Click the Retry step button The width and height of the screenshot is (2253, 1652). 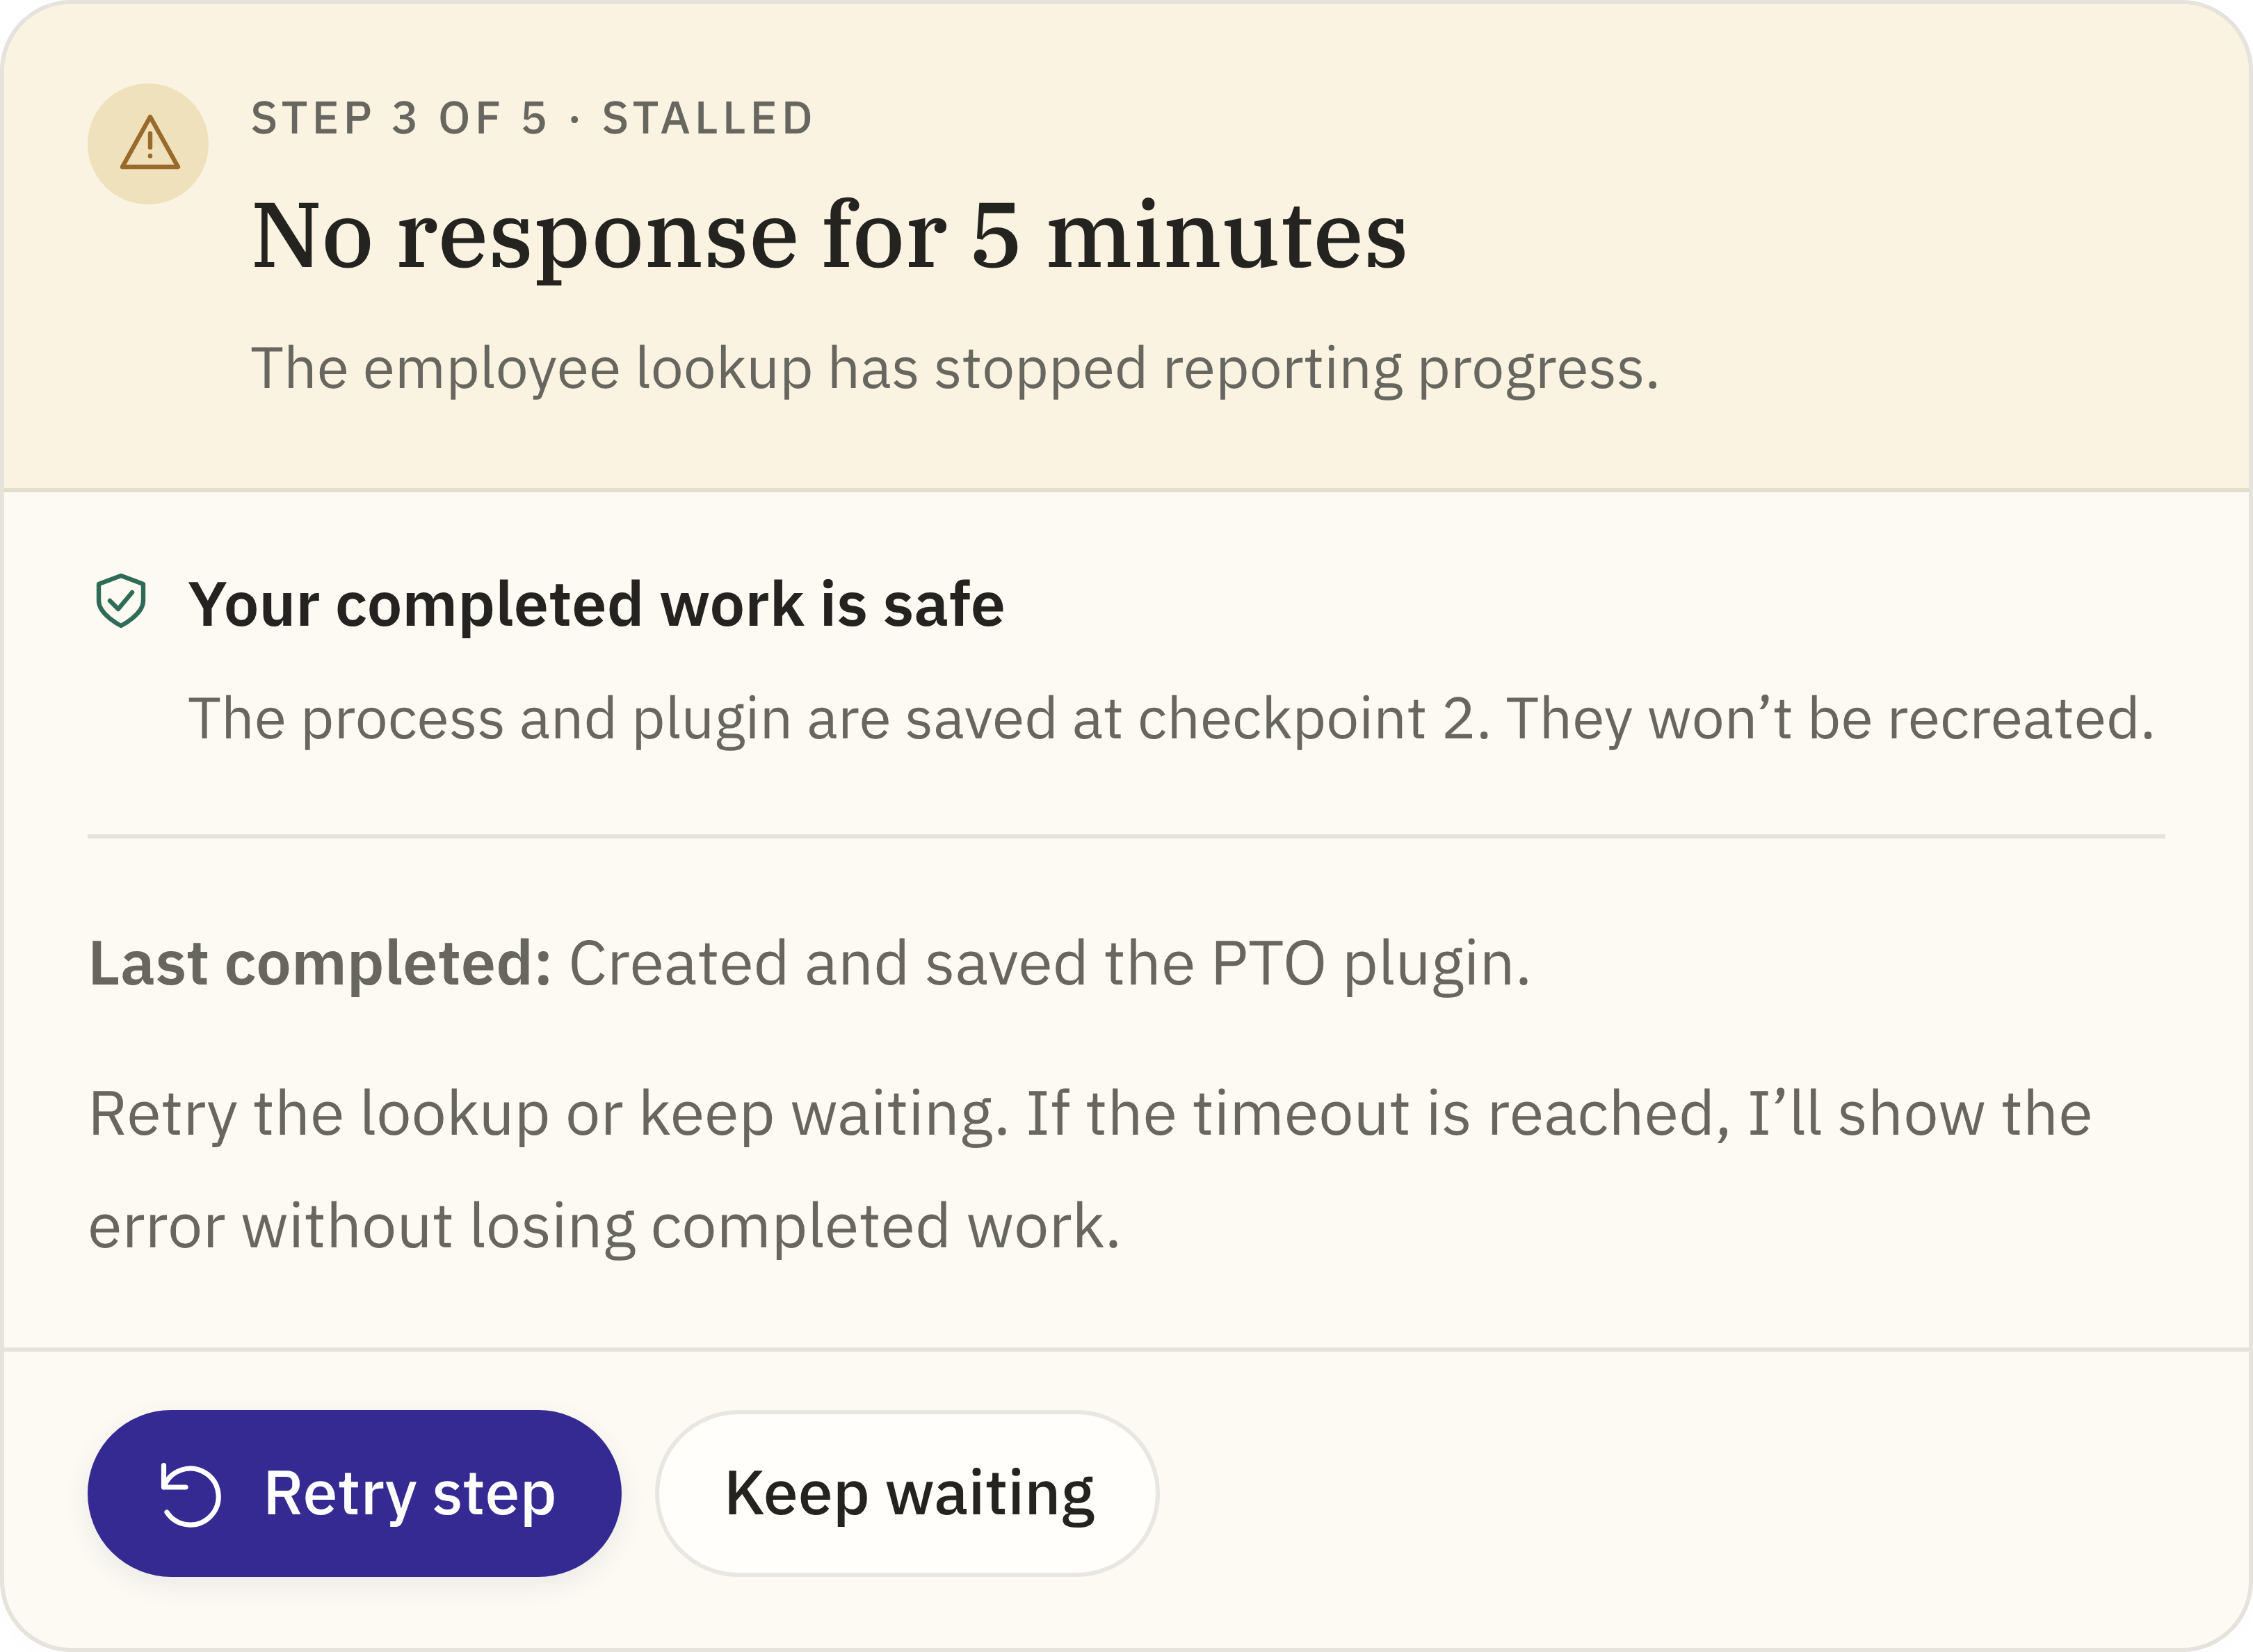(x=354, y=1493)
